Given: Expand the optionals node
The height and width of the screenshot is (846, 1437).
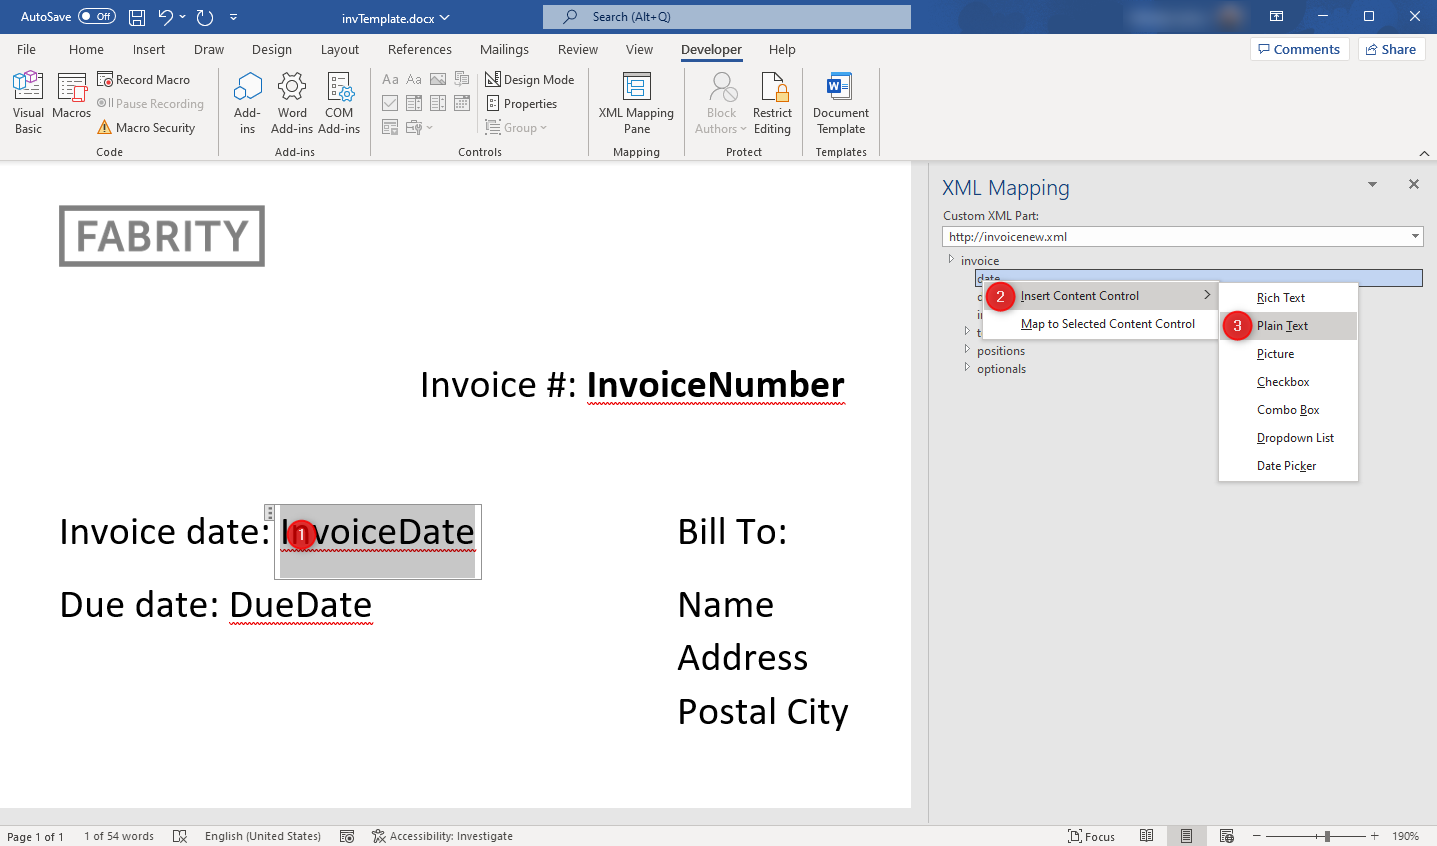Looking at the screenshot, I should [967, 368].
